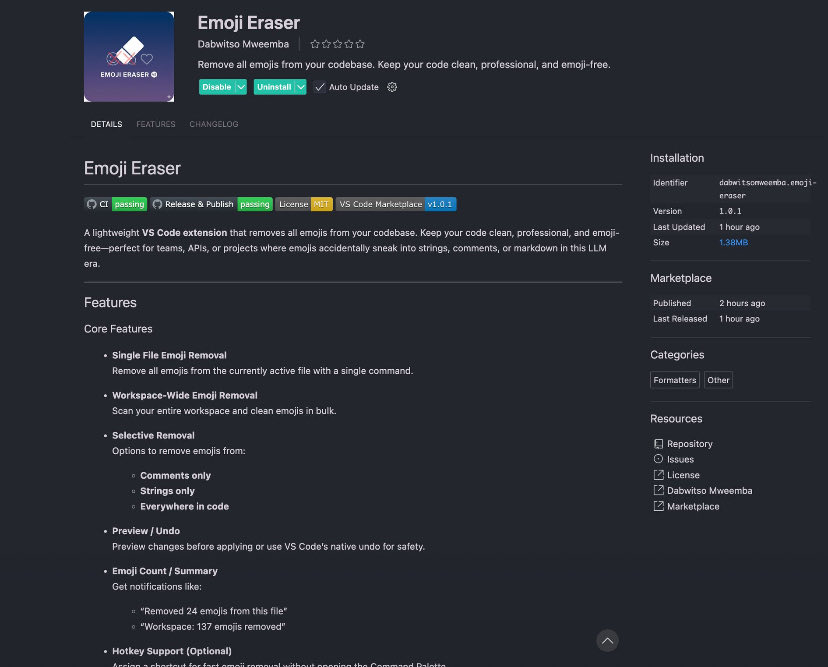828x667 pixels.
Task: Click the Emoji Eraser extension thumbnail
Action: click(129, 56)
